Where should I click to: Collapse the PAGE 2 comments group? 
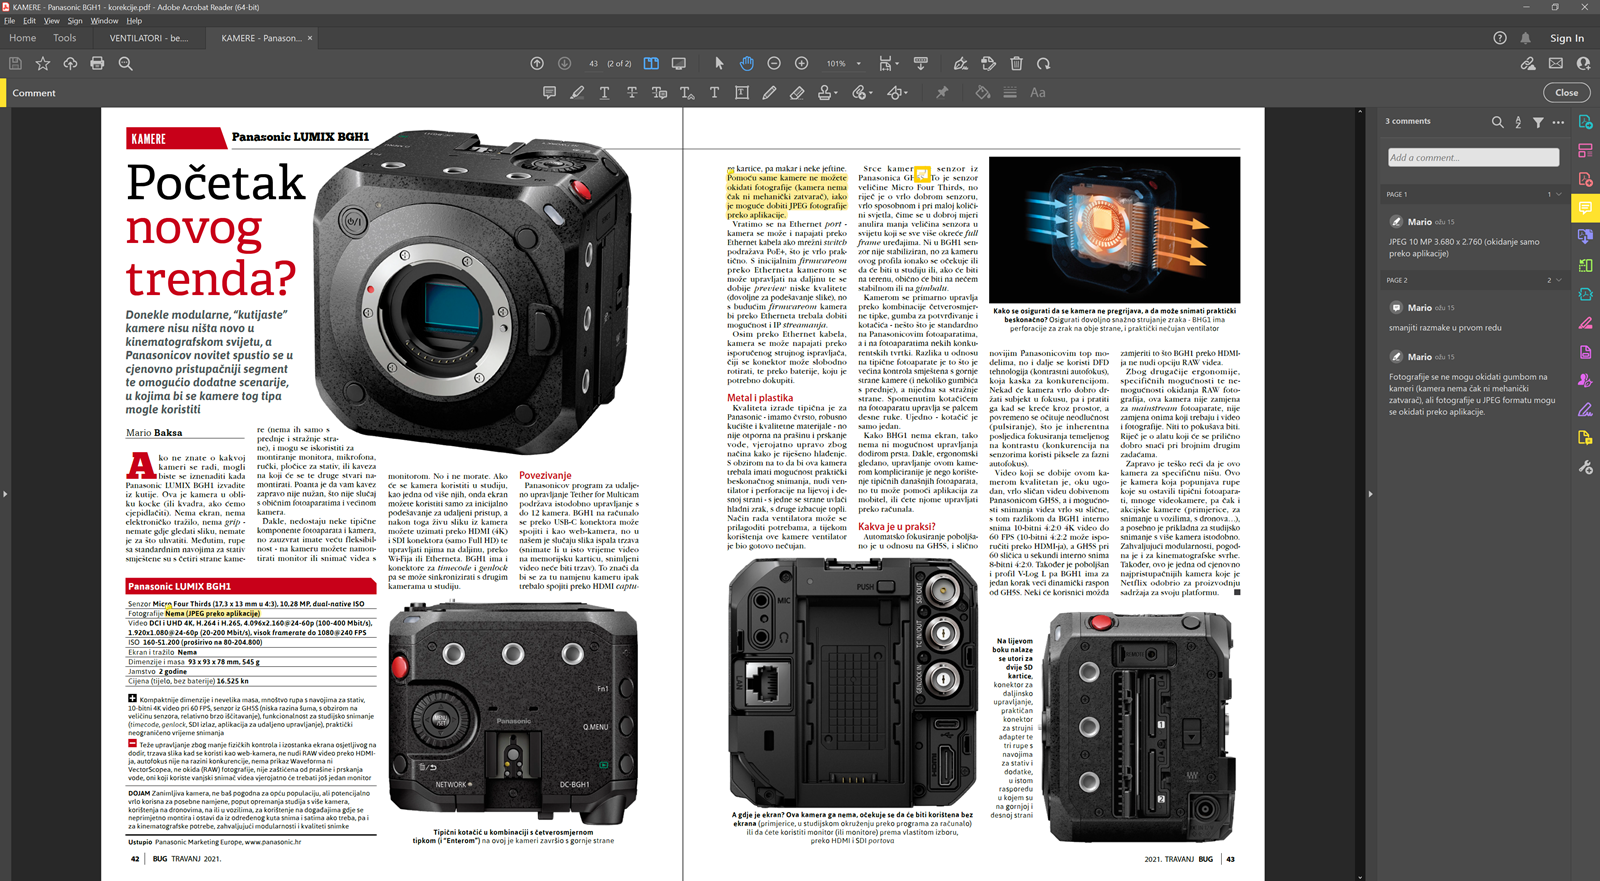(x=1558, y=280)
